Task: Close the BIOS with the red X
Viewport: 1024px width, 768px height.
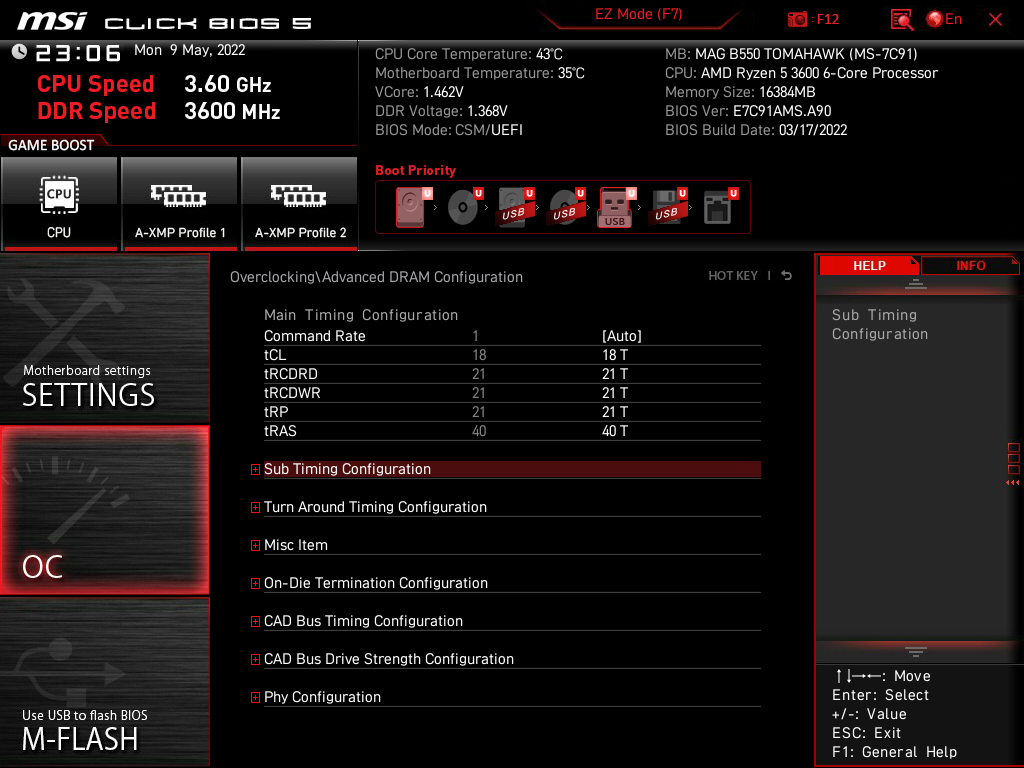Action: [x=995, y=20]
